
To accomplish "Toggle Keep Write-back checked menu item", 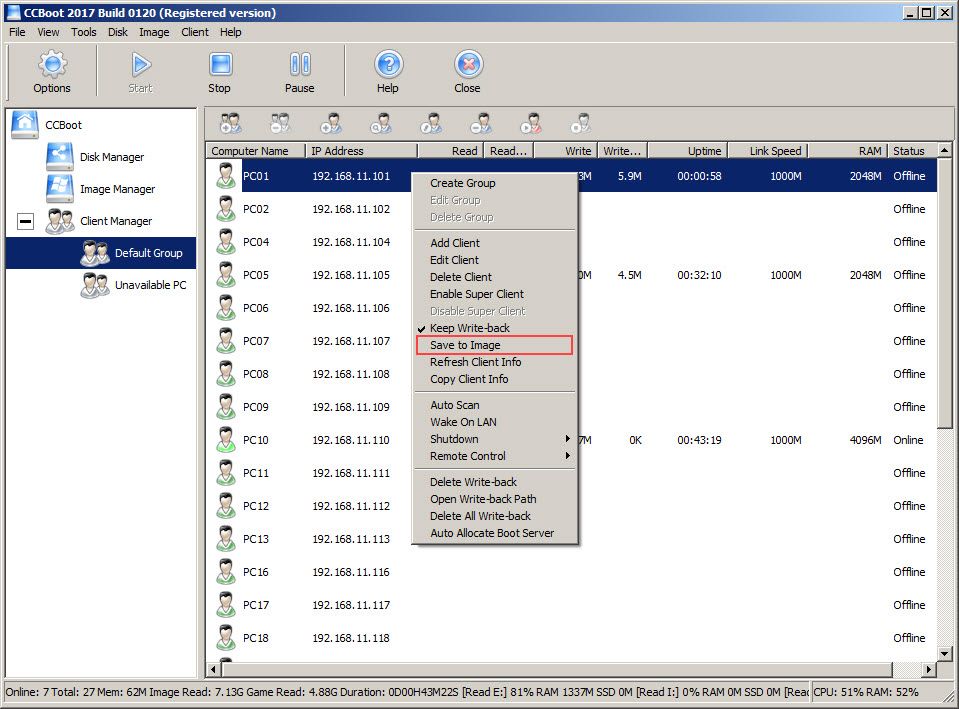I will 470,328.
